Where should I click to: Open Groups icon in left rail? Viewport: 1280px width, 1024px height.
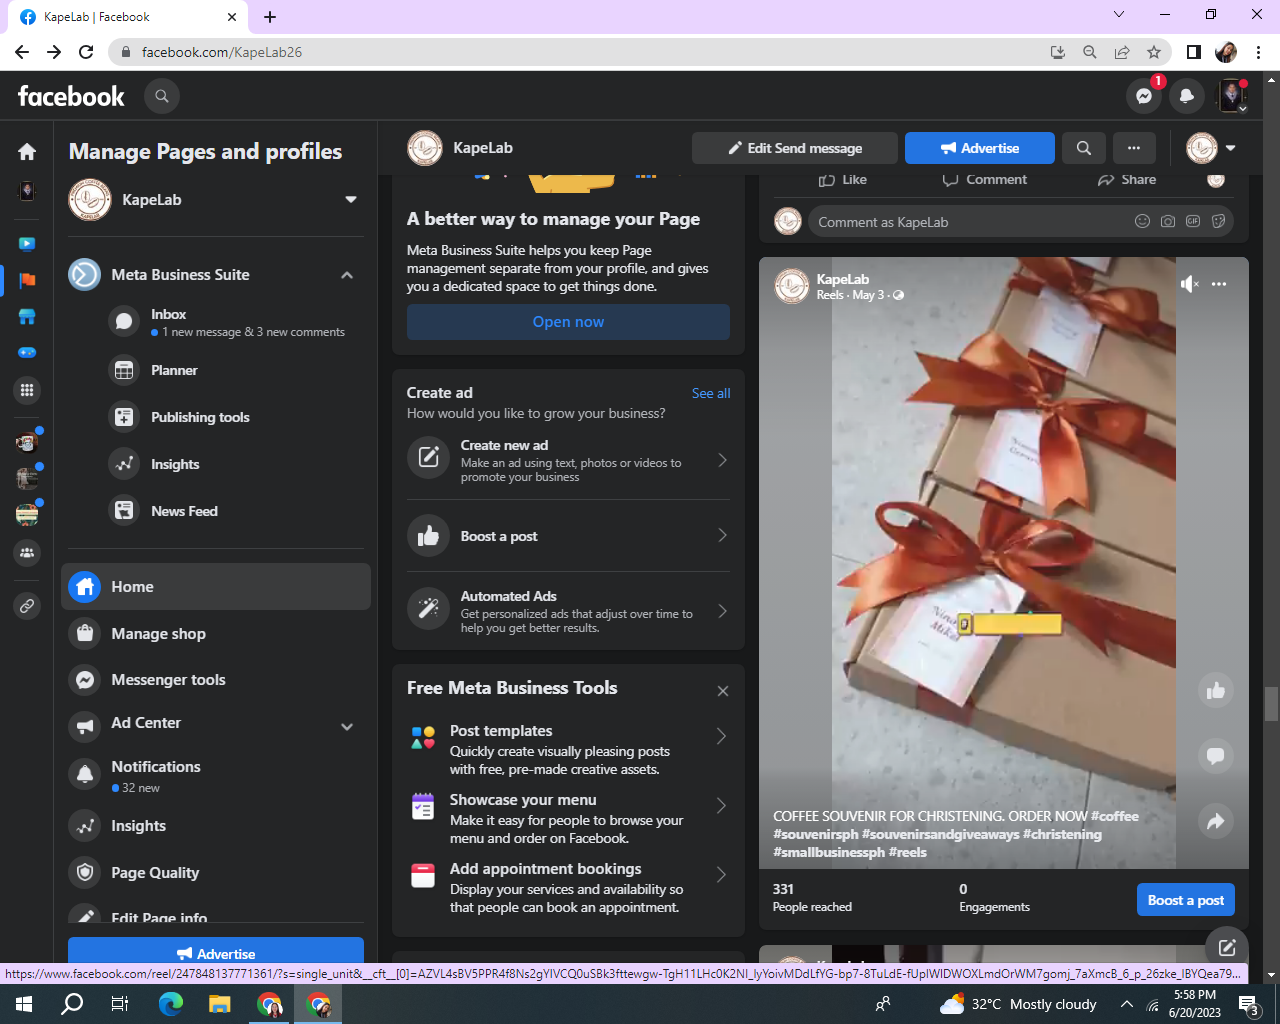[27, 552]
